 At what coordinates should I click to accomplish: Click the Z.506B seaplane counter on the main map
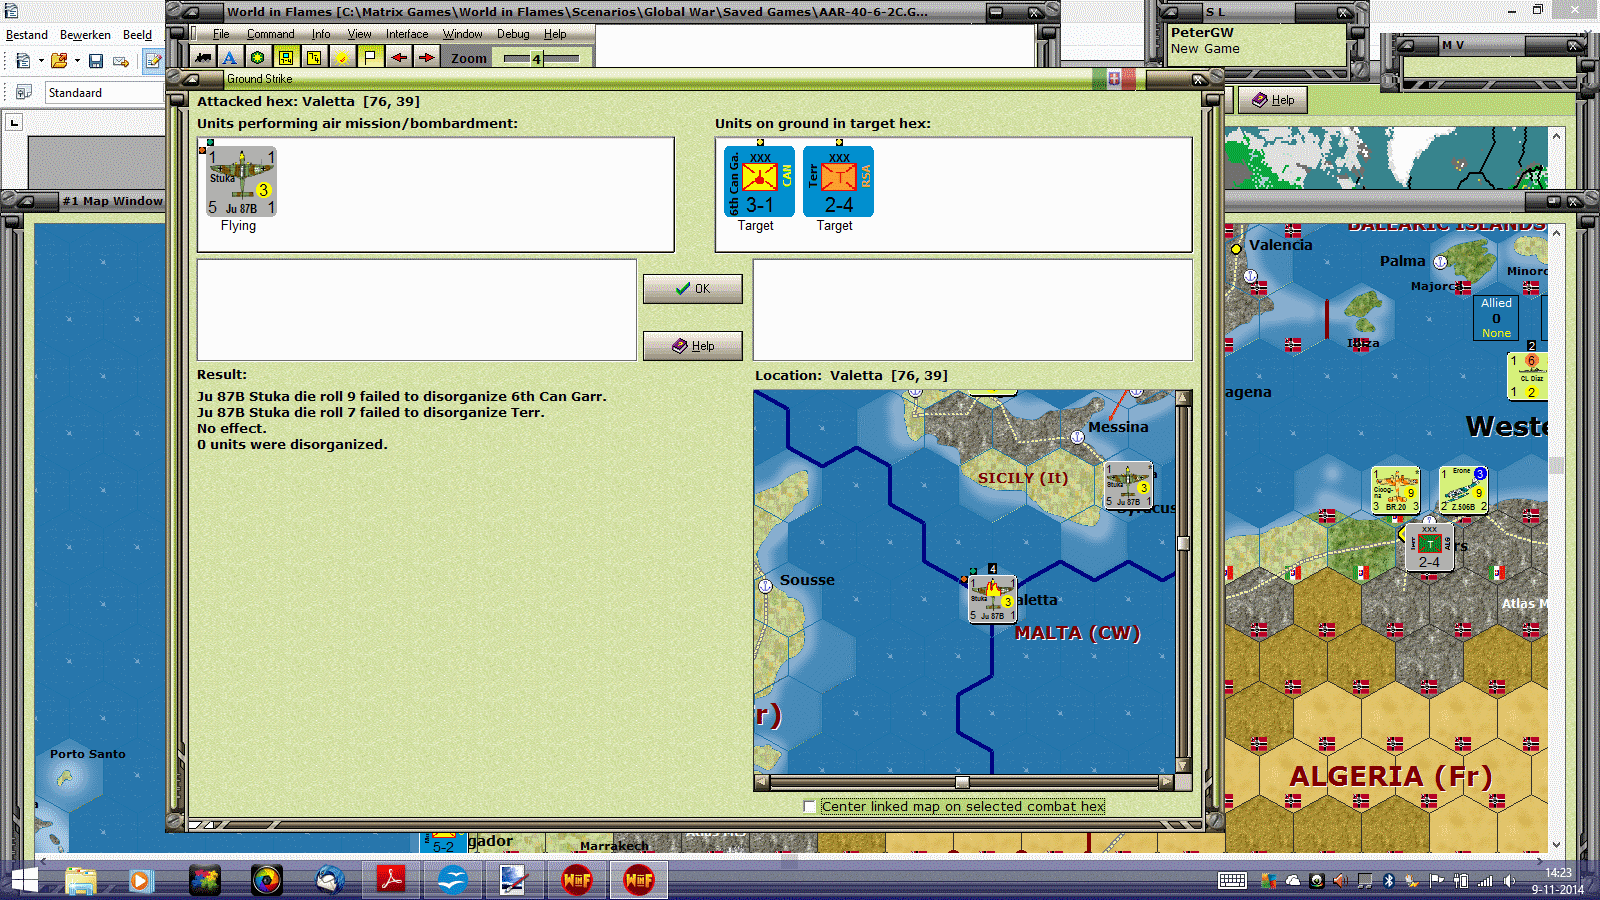point(1463,490)
